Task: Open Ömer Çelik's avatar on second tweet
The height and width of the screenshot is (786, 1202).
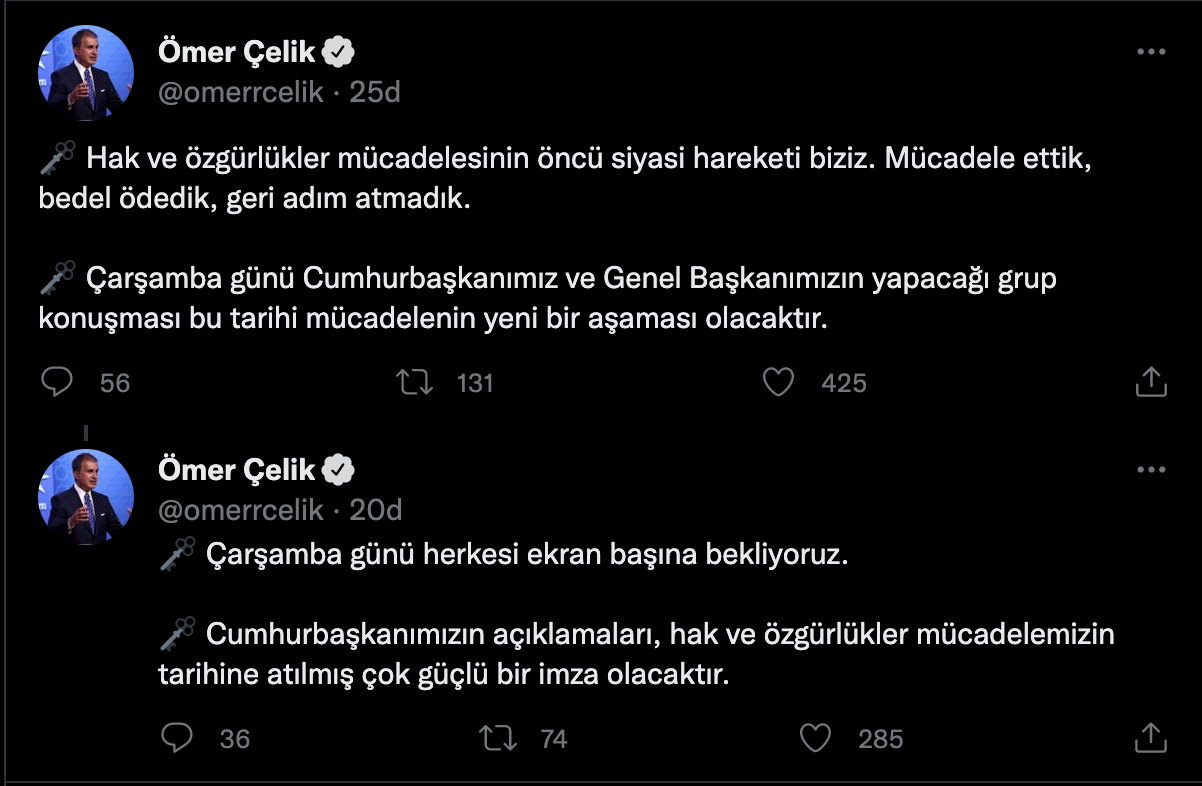Action: (x=86, y=497)
